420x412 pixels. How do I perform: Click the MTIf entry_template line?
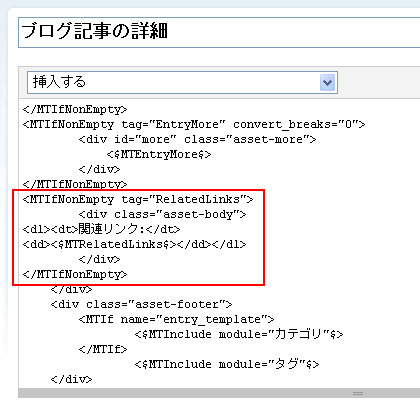tap(176, 319)
